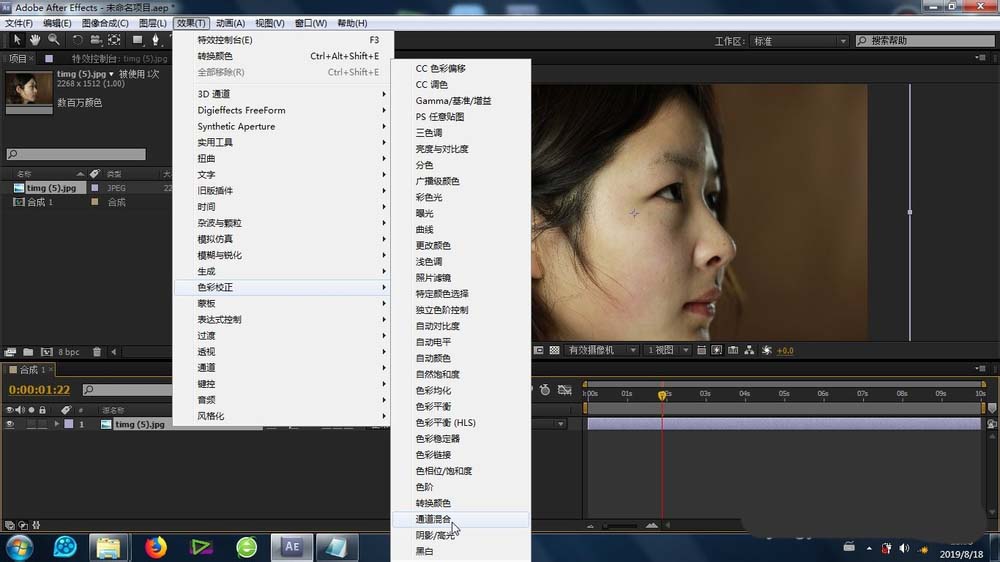The height and width of the screenshot is (562, 1000).
Task: Select the Rotation tool
Action: click(x=77, y=40)
